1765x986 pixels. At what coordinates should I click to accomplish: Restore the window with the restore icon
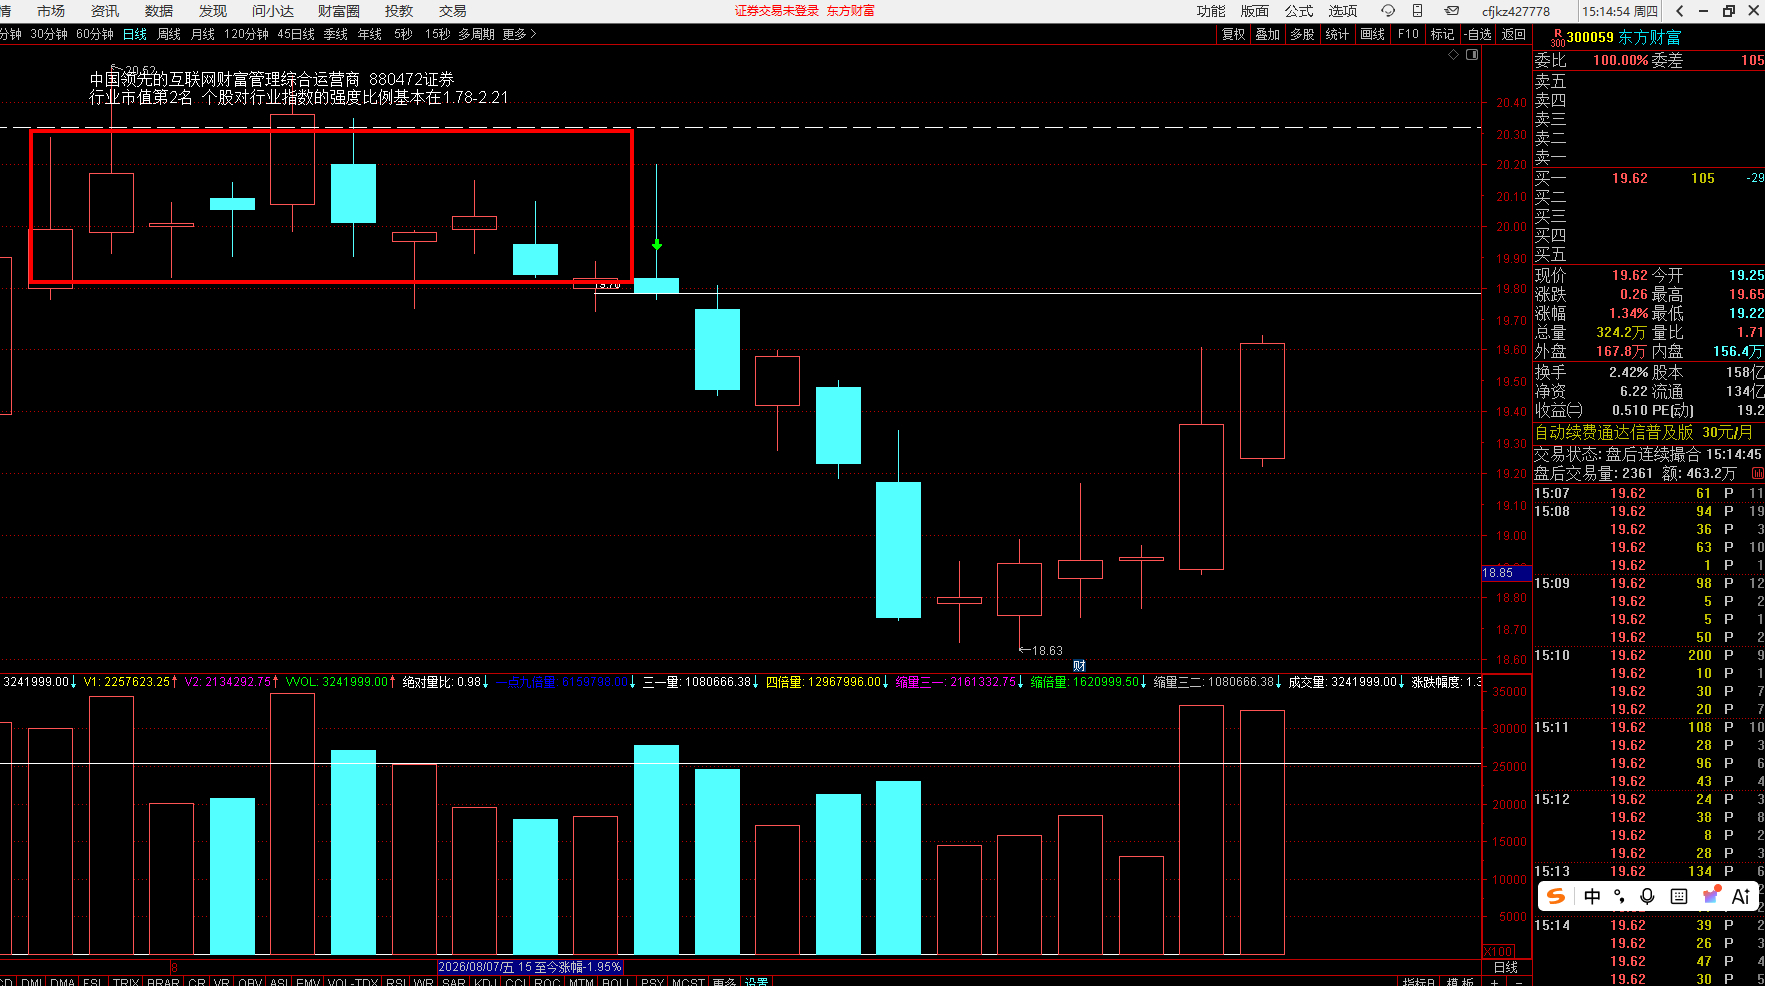1729,11
